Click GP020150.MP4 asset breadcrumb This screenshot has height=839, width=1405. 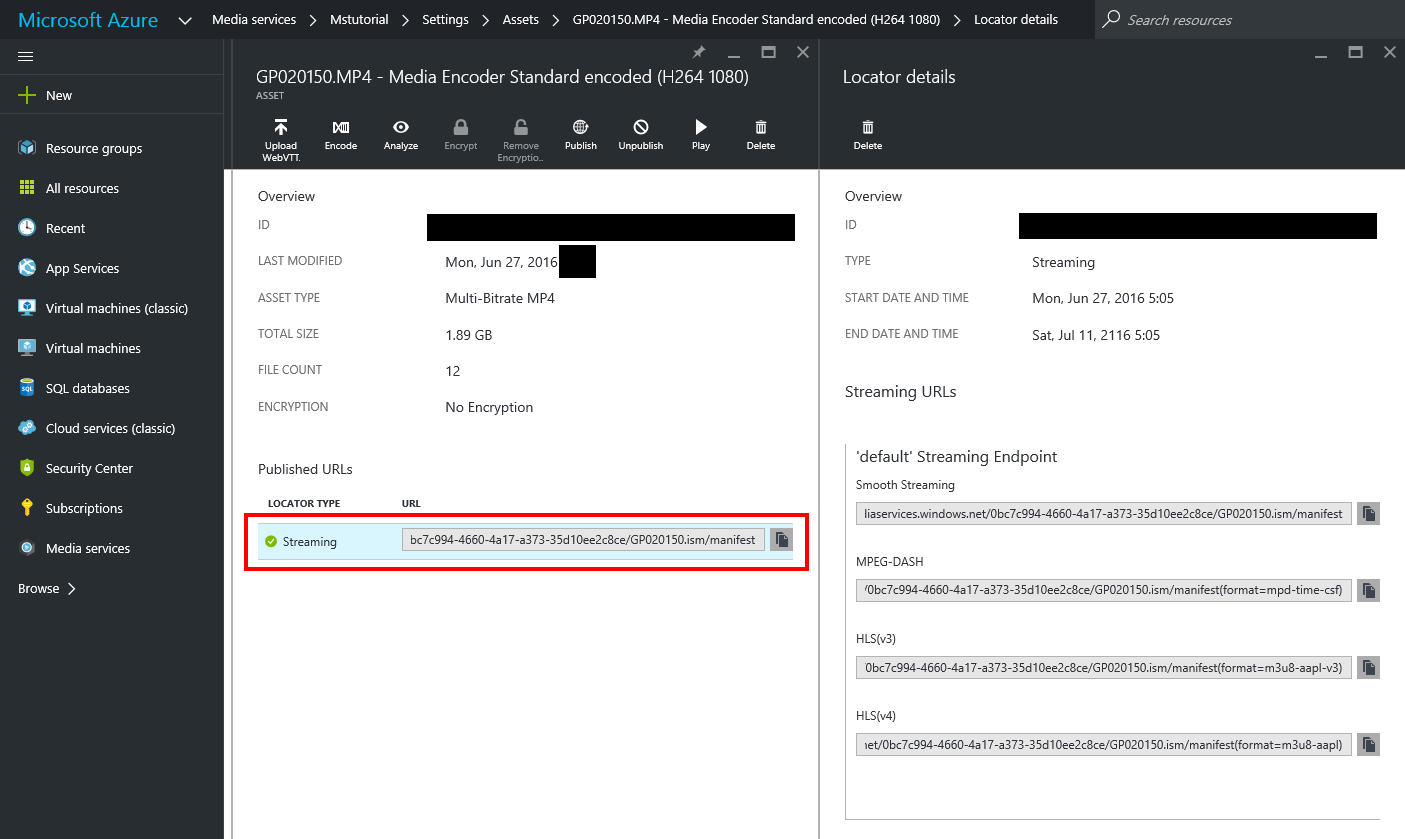click(x=756, y=19)
